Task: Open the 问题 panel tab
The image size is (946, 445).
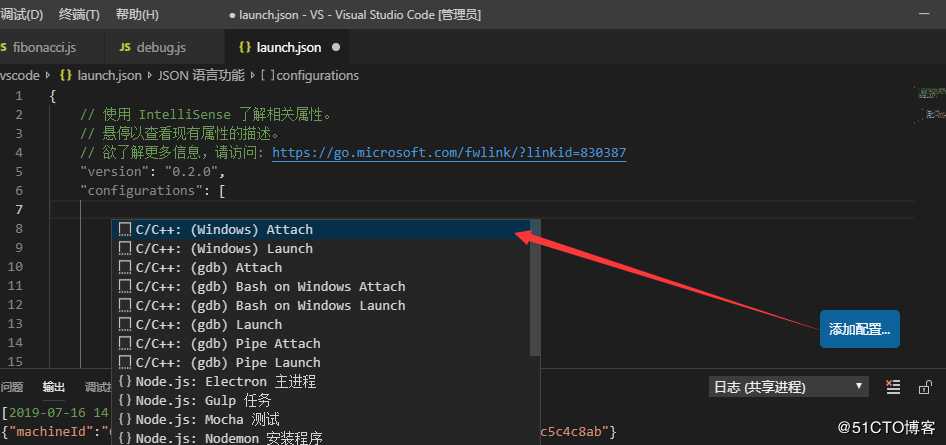Action: click(x=12, y=387)
